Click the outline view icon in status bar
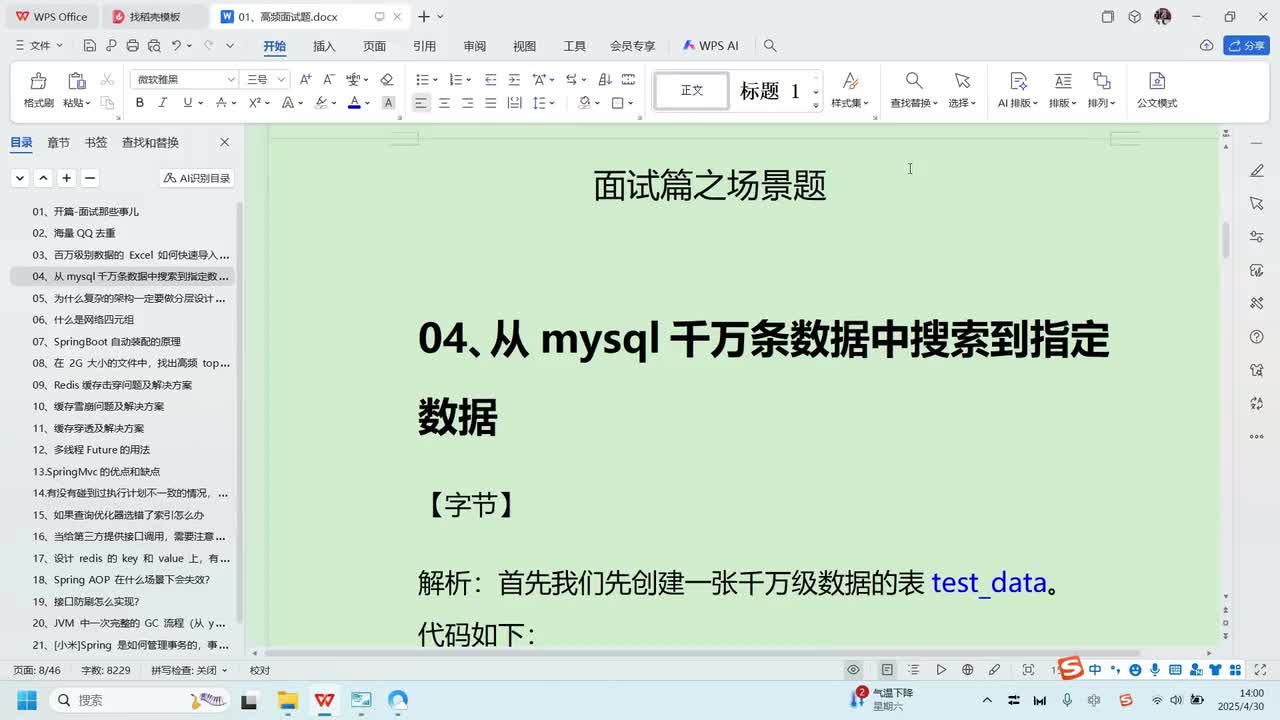The image size is (1280, 720). pos(914,670)
